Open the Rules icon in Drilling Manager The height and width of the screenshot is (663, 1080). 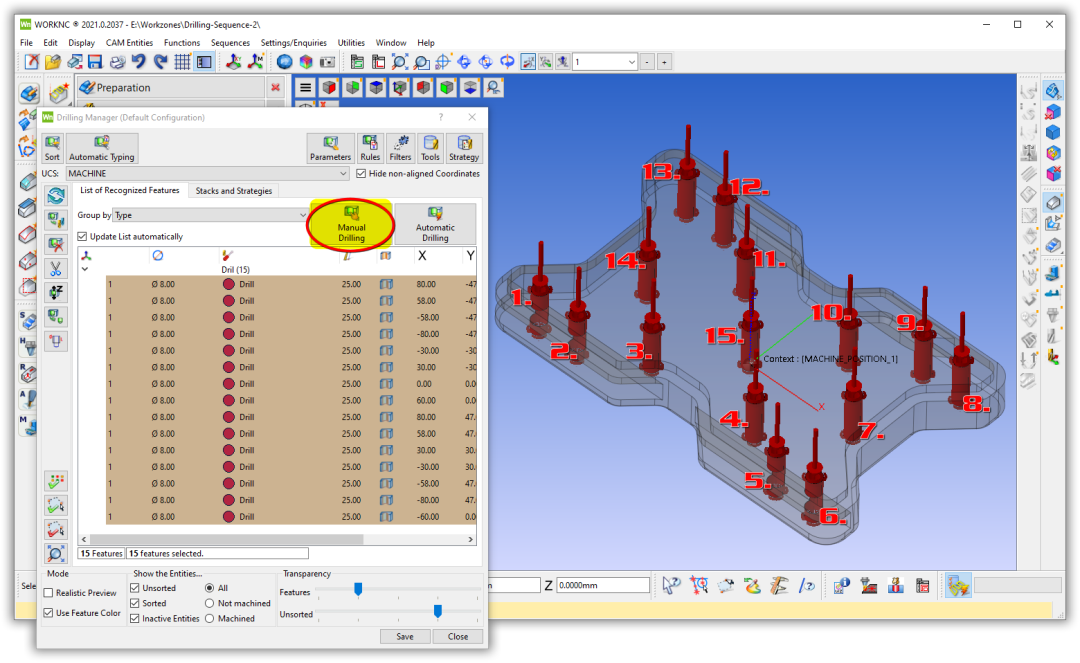click(x=370, y=148)
